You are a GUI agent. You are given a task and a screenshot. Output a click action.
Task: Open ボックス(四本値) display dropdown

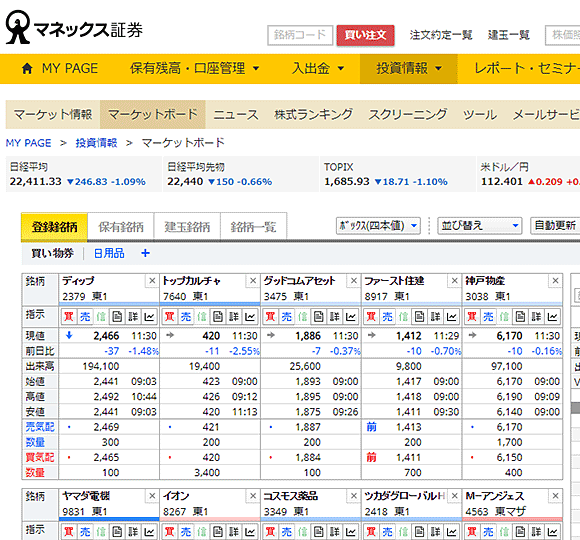pyautogui.click(x=378, y=226)
